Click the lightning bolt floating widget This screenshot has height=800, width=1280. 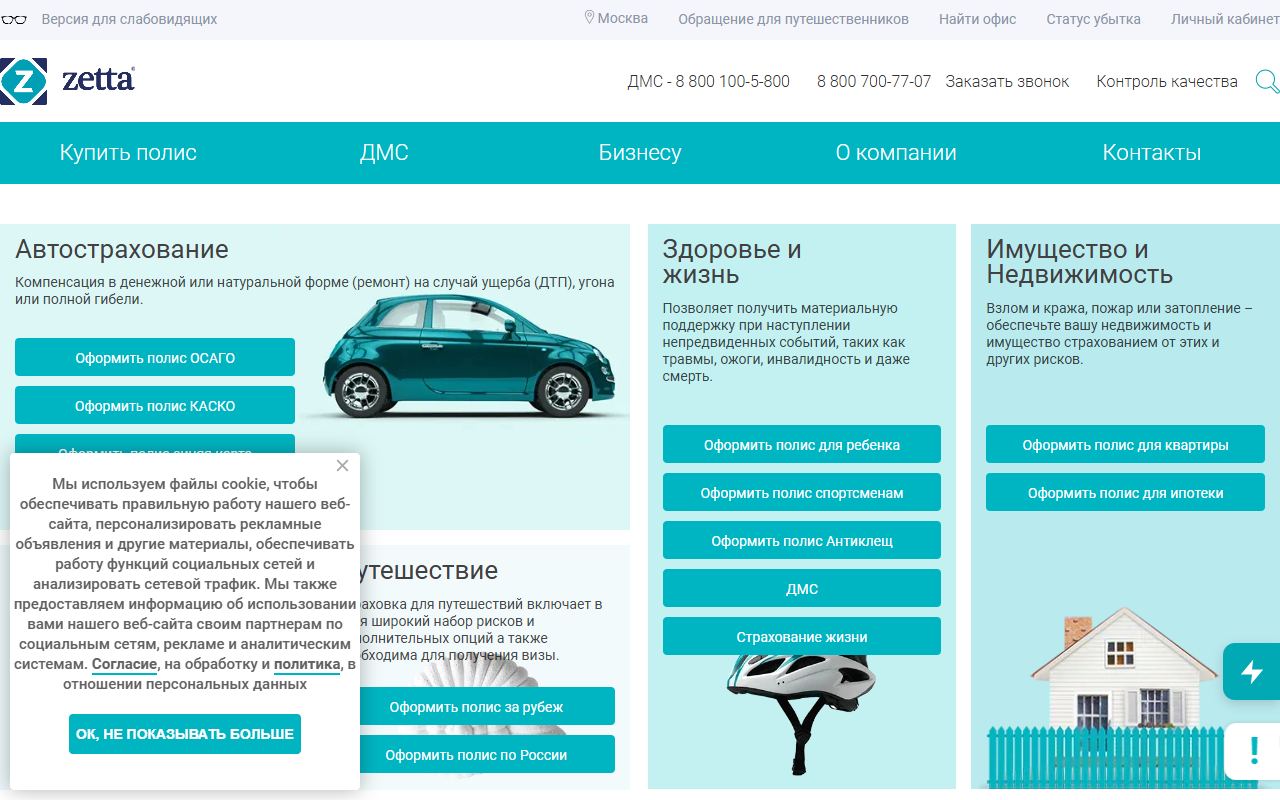1251,671
